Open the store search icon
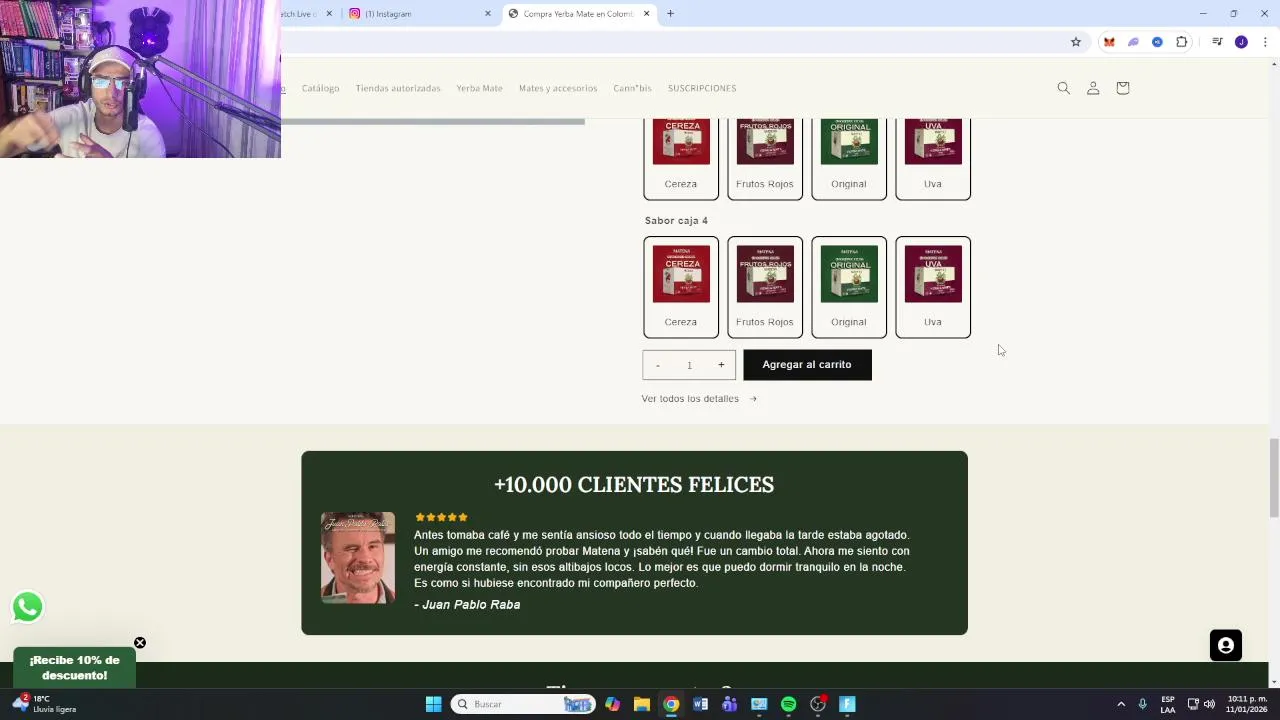 [1064, 88]
